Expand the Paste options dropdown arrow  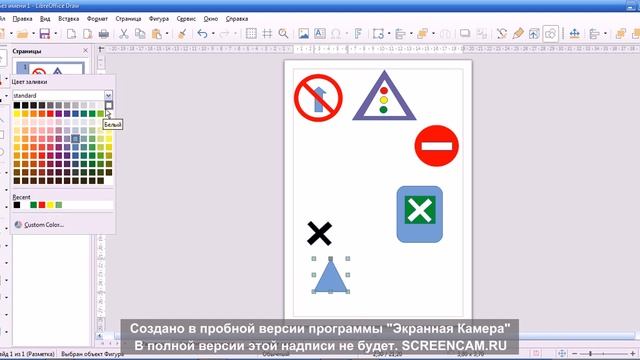tap(167, 33)
